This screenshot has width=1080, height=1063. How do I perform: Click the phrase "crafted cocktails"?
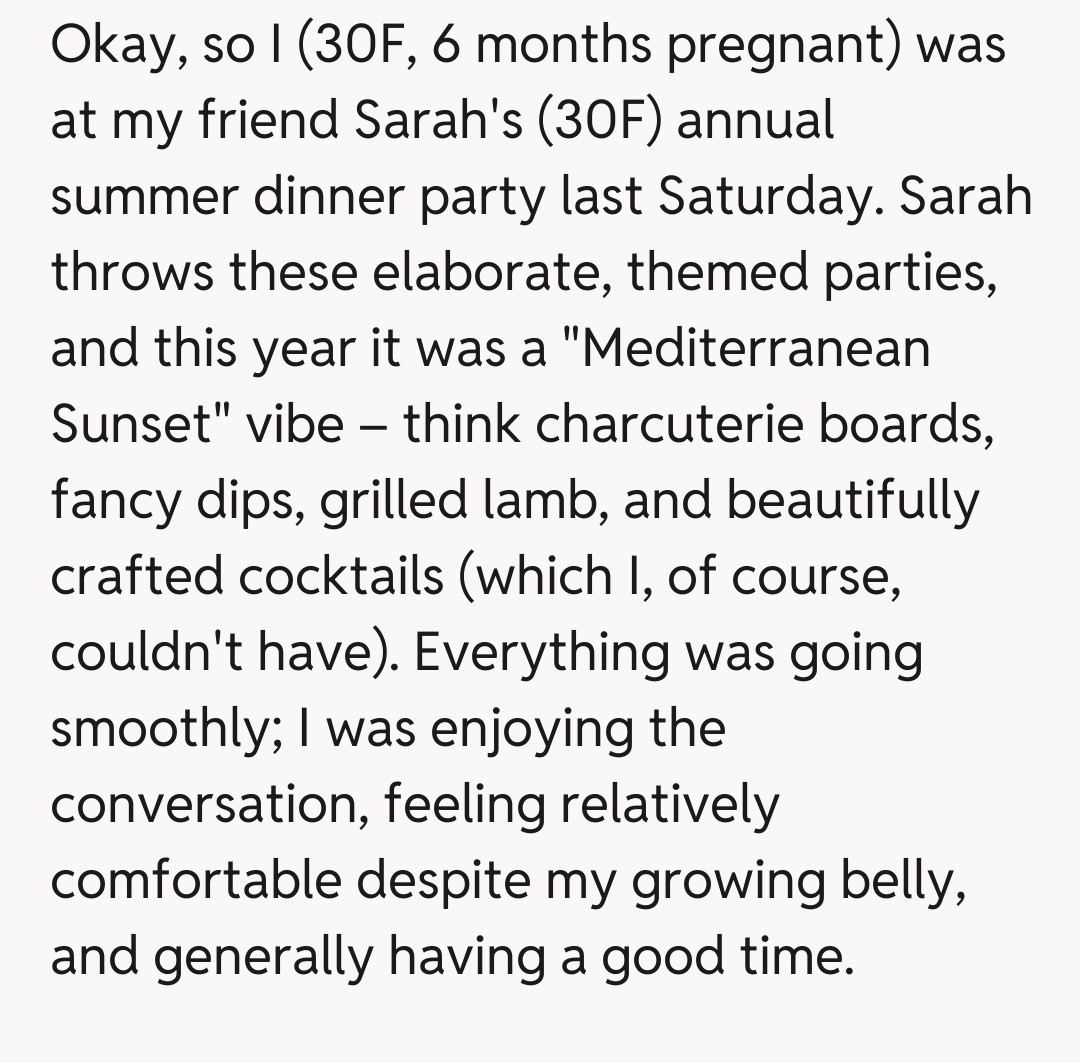pyautogui.click(x=247, y=575)
